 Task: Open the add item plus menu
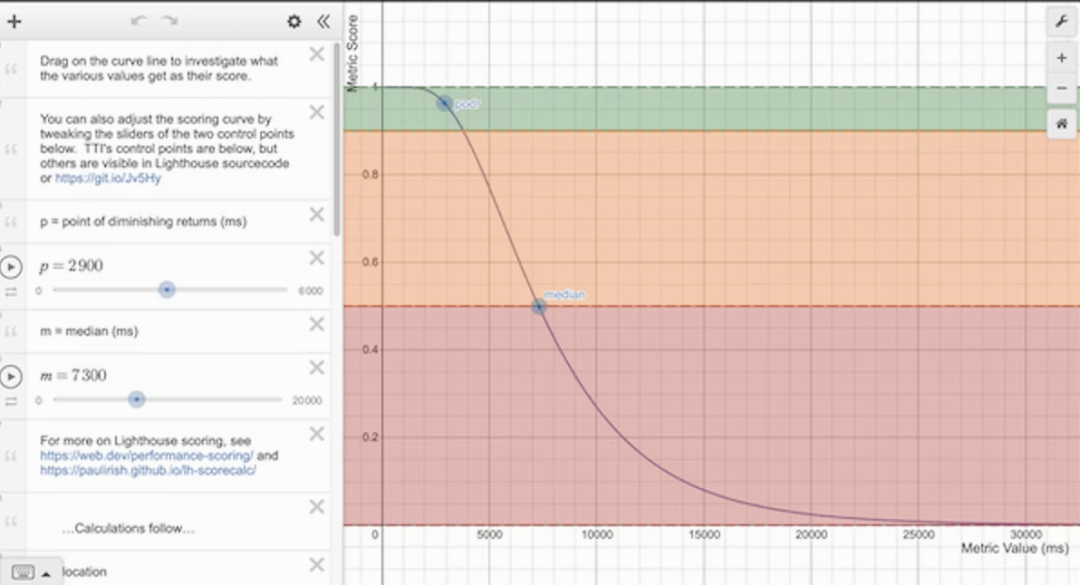click(x=14, y=21)
